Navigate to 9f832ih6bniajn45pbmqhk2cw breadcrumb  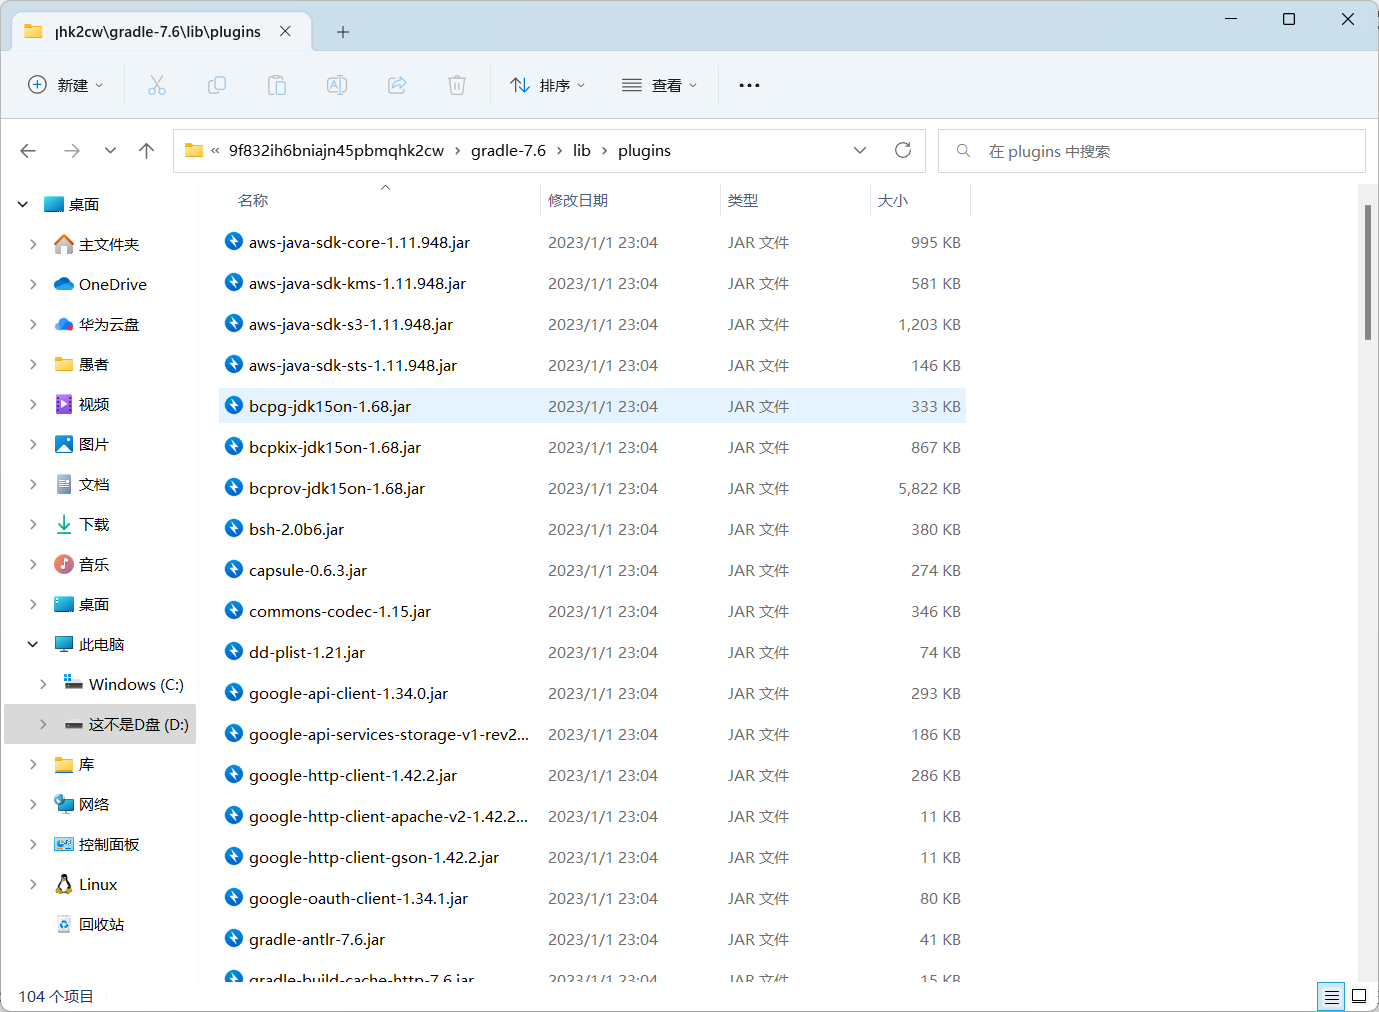click(x=337, y=150)
